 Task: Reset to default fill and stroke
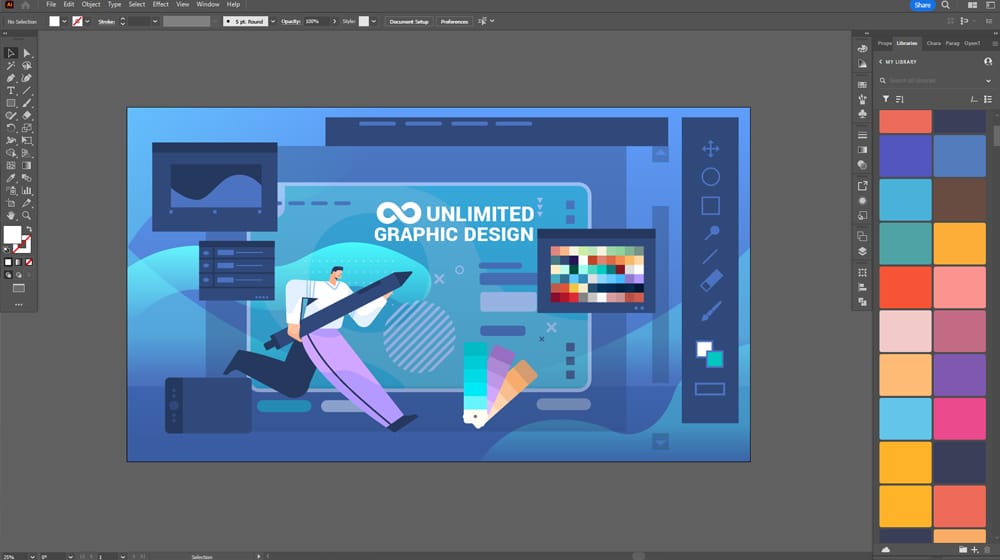click(7, 249)
